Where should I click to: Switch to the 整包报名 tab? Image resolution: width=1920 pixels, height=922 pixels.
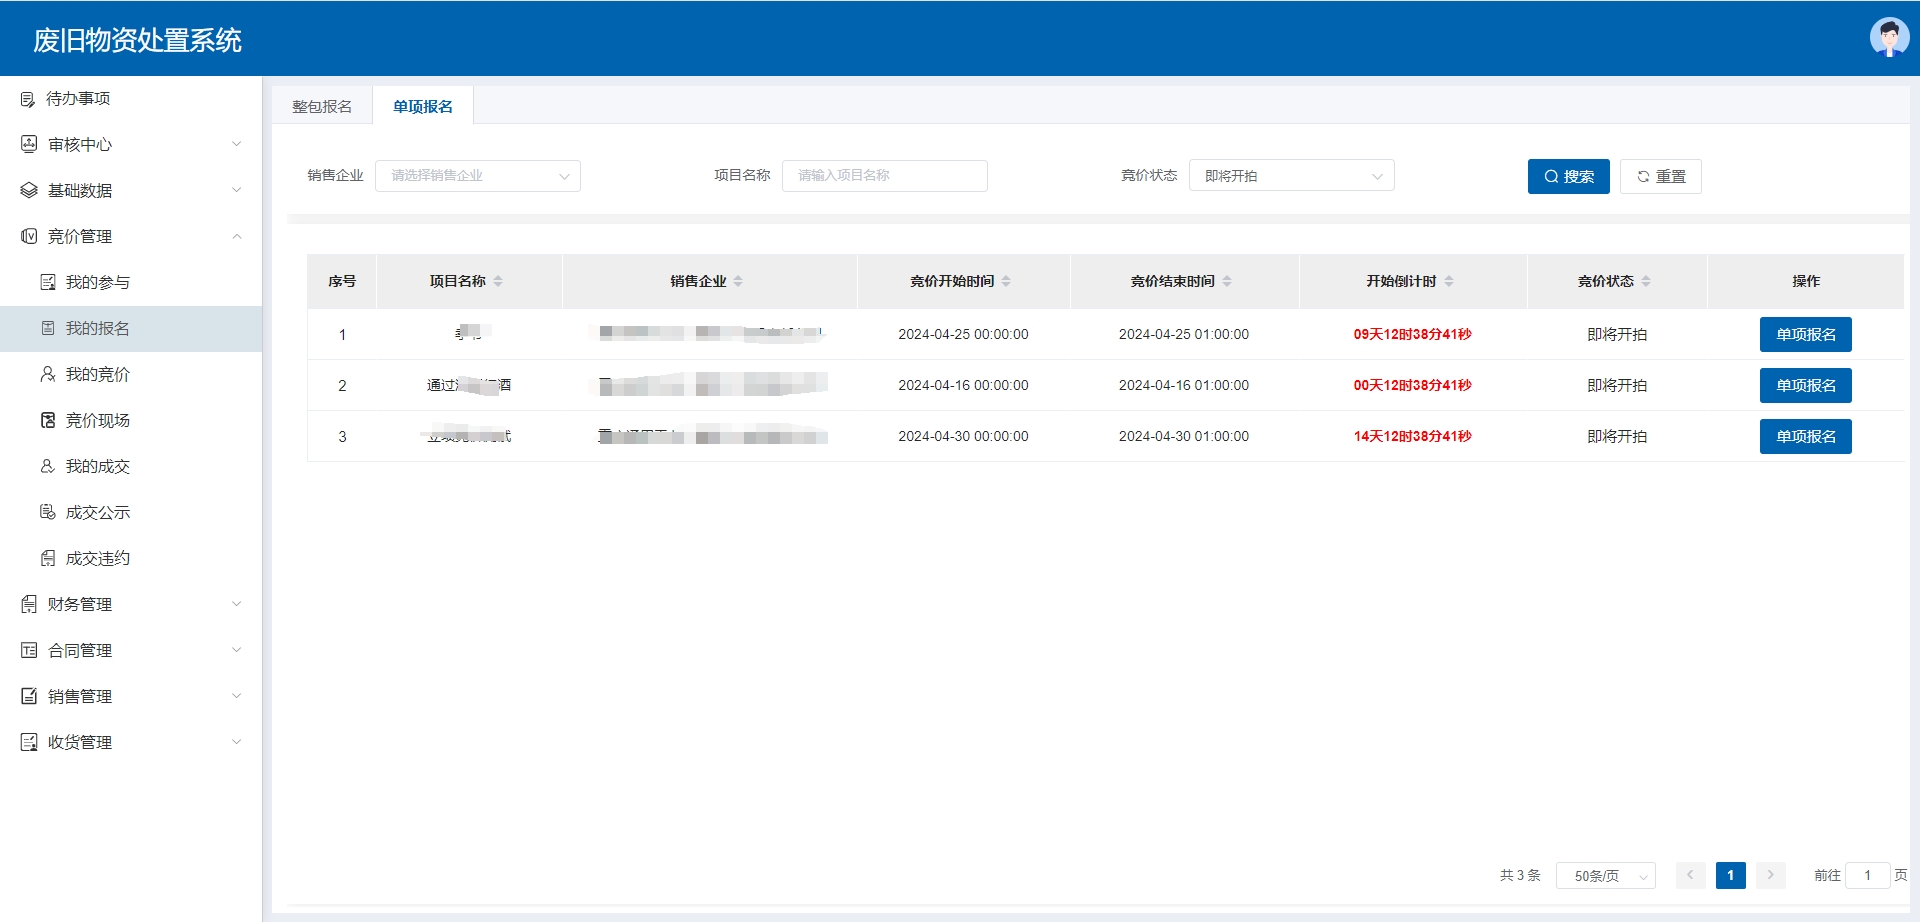tap(322, 106)
